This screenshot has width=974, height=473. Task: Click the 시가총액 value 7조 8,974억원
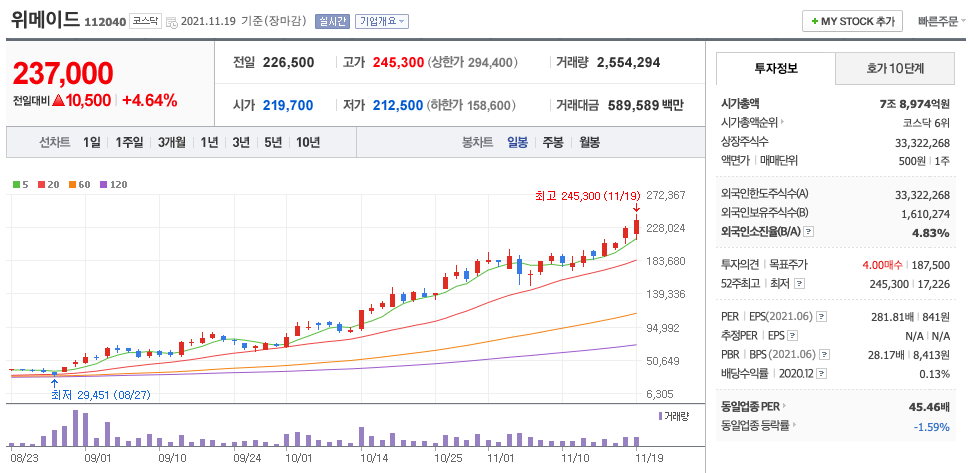(915, 104)
